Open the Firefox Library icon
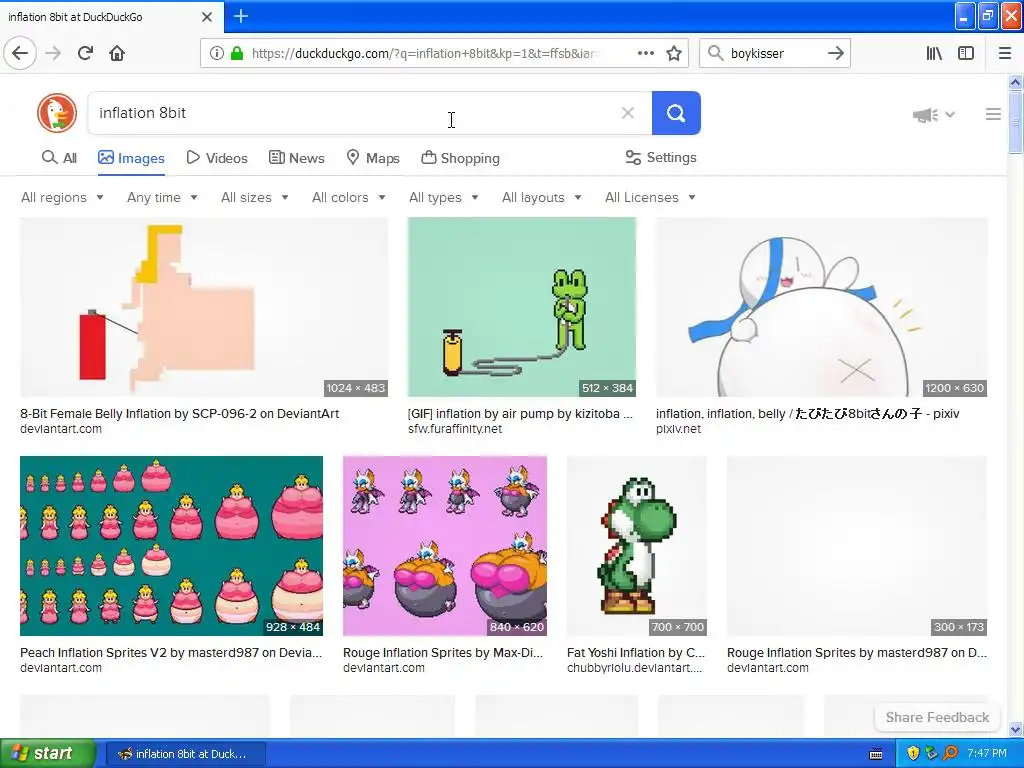This screenshot has width=1024, height=768. click(x=934, y=53)
